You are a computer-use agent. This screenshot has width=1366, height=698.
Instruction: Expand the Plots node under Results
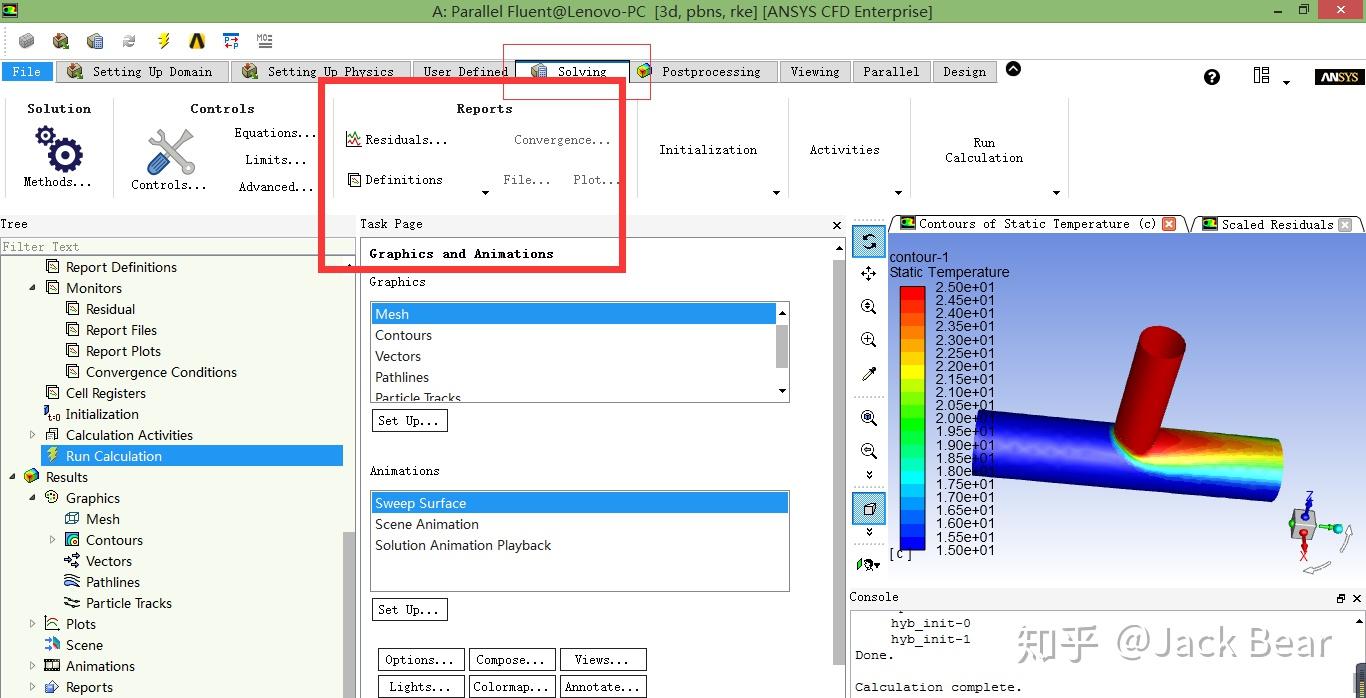tap(31, 623)
